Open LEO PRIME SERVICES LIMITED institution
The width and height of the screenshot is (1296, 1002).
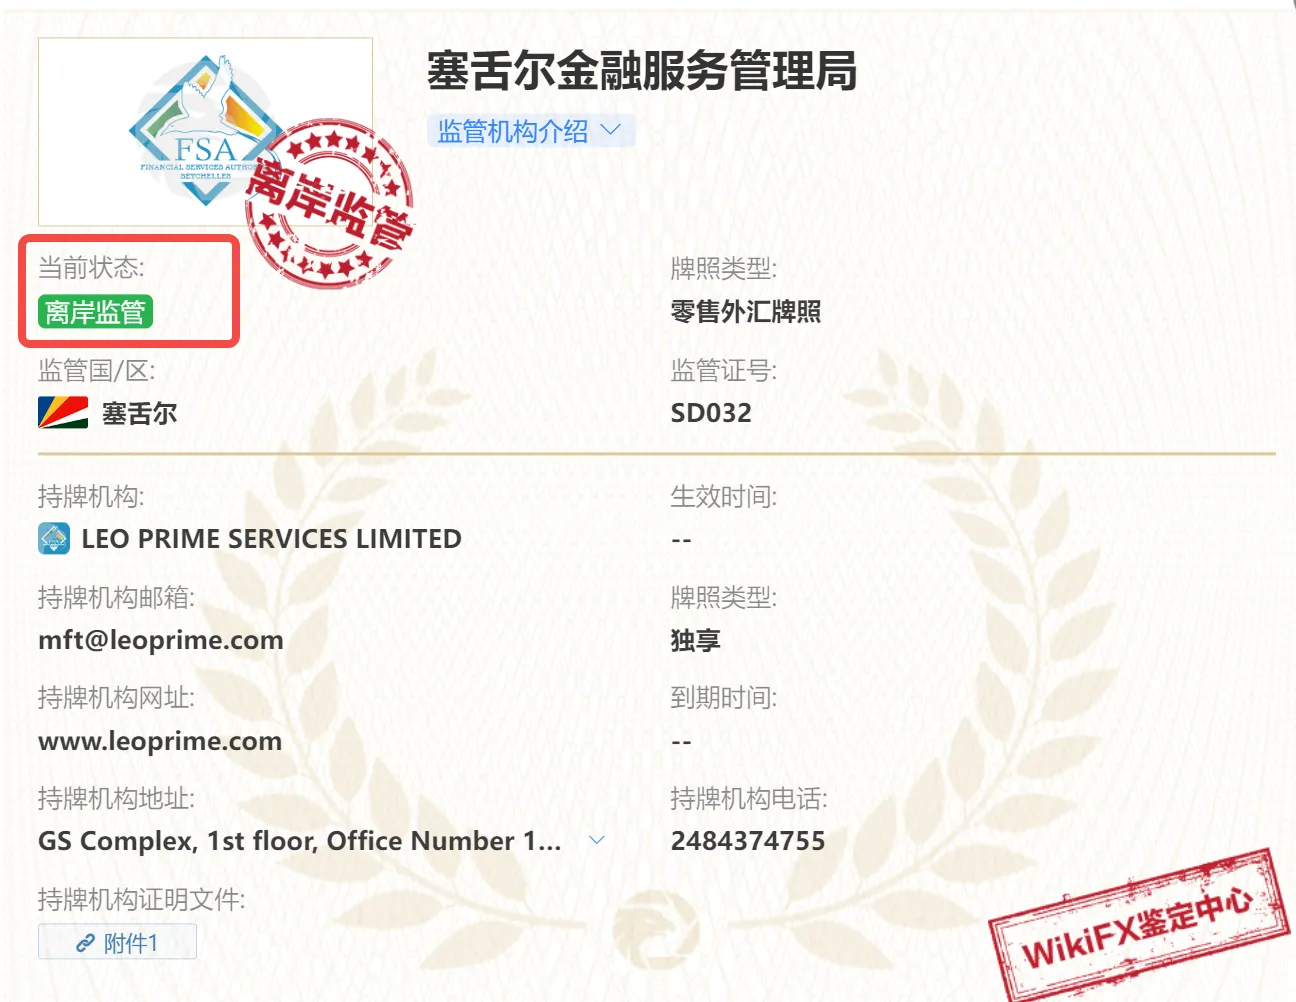271,539
